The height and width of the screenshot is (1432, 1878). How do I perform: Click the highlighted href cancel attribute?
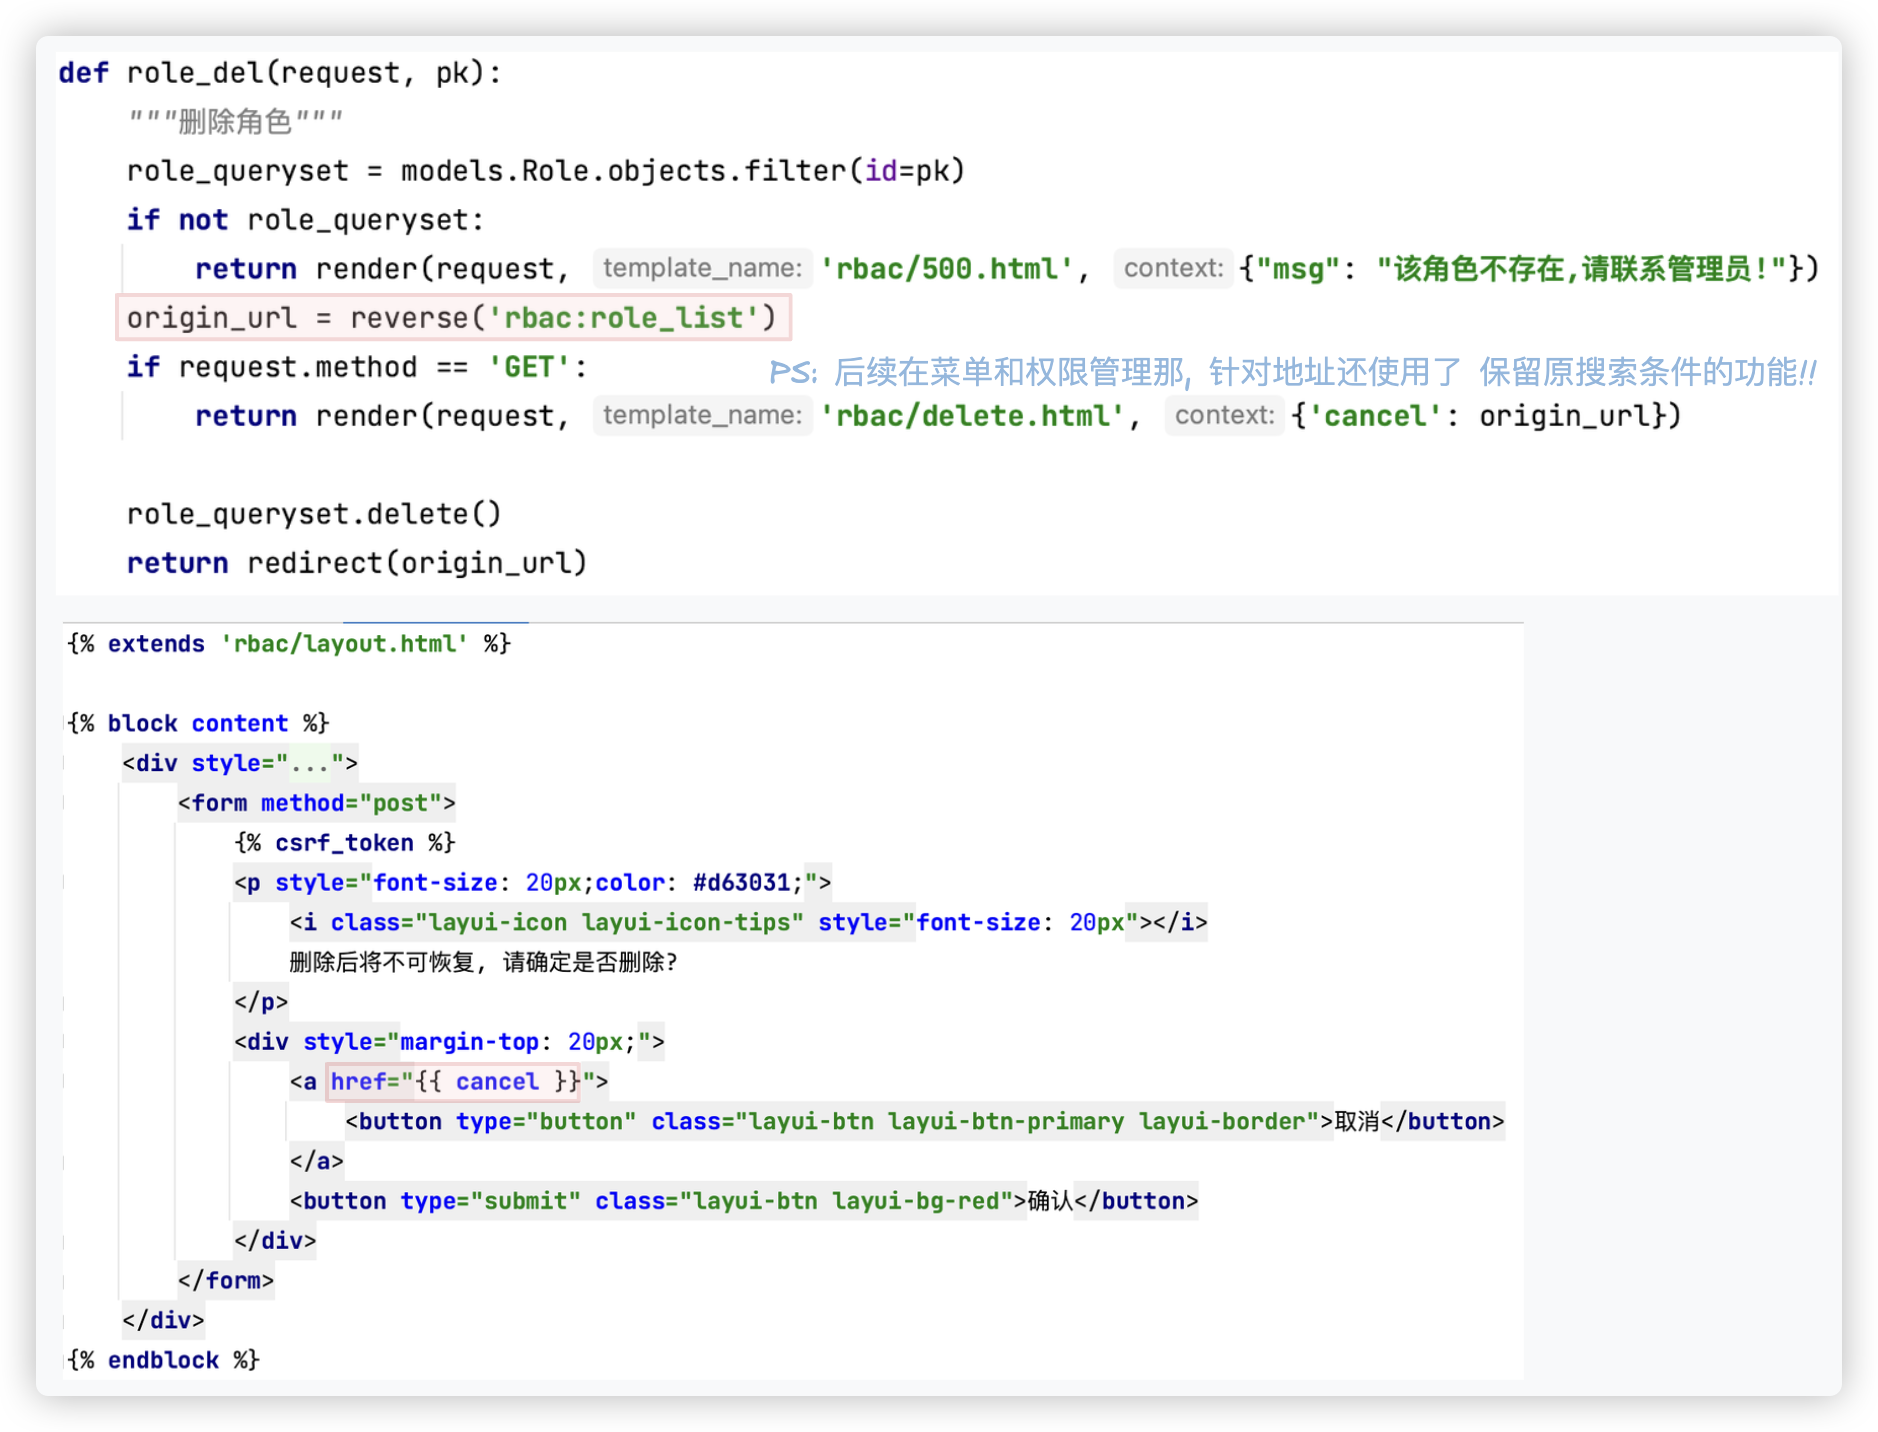coord(454,1082)
